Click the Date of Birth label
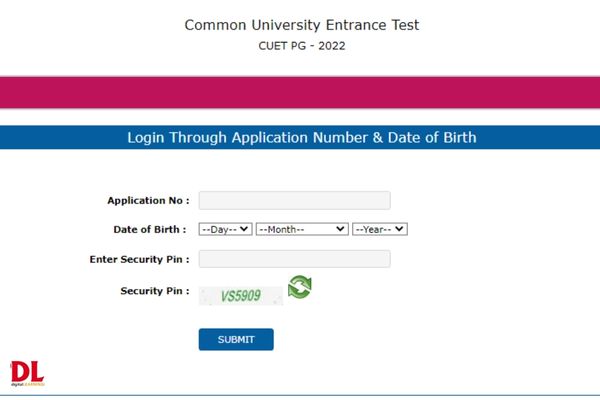600x400 pixels. pyautogui.click(x=150, y=230)
